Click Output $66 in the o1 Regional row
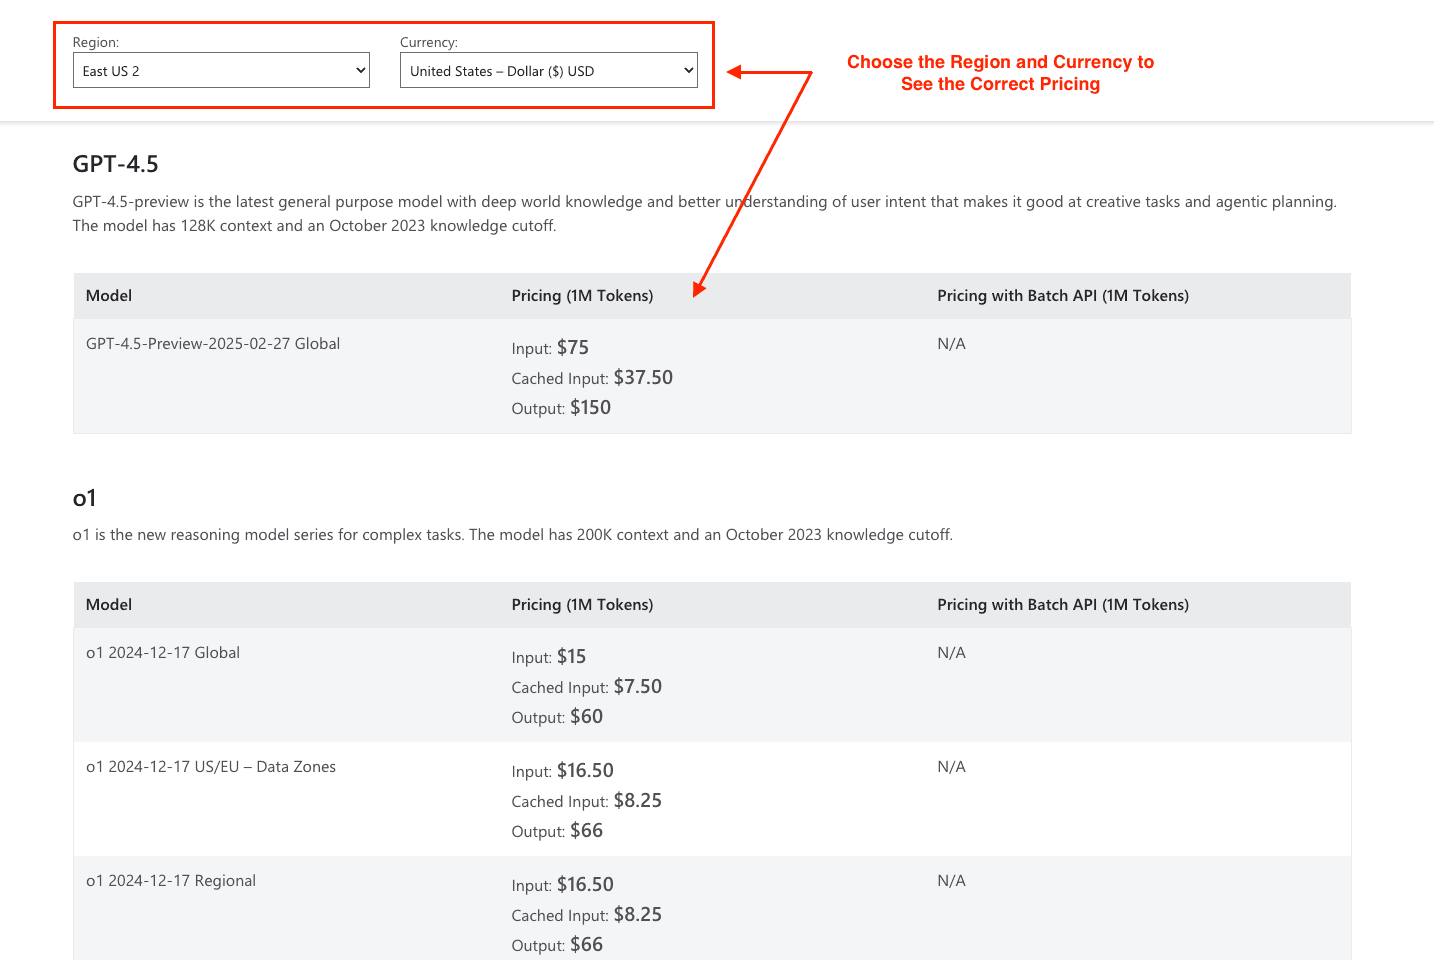 tap(557, 945)
